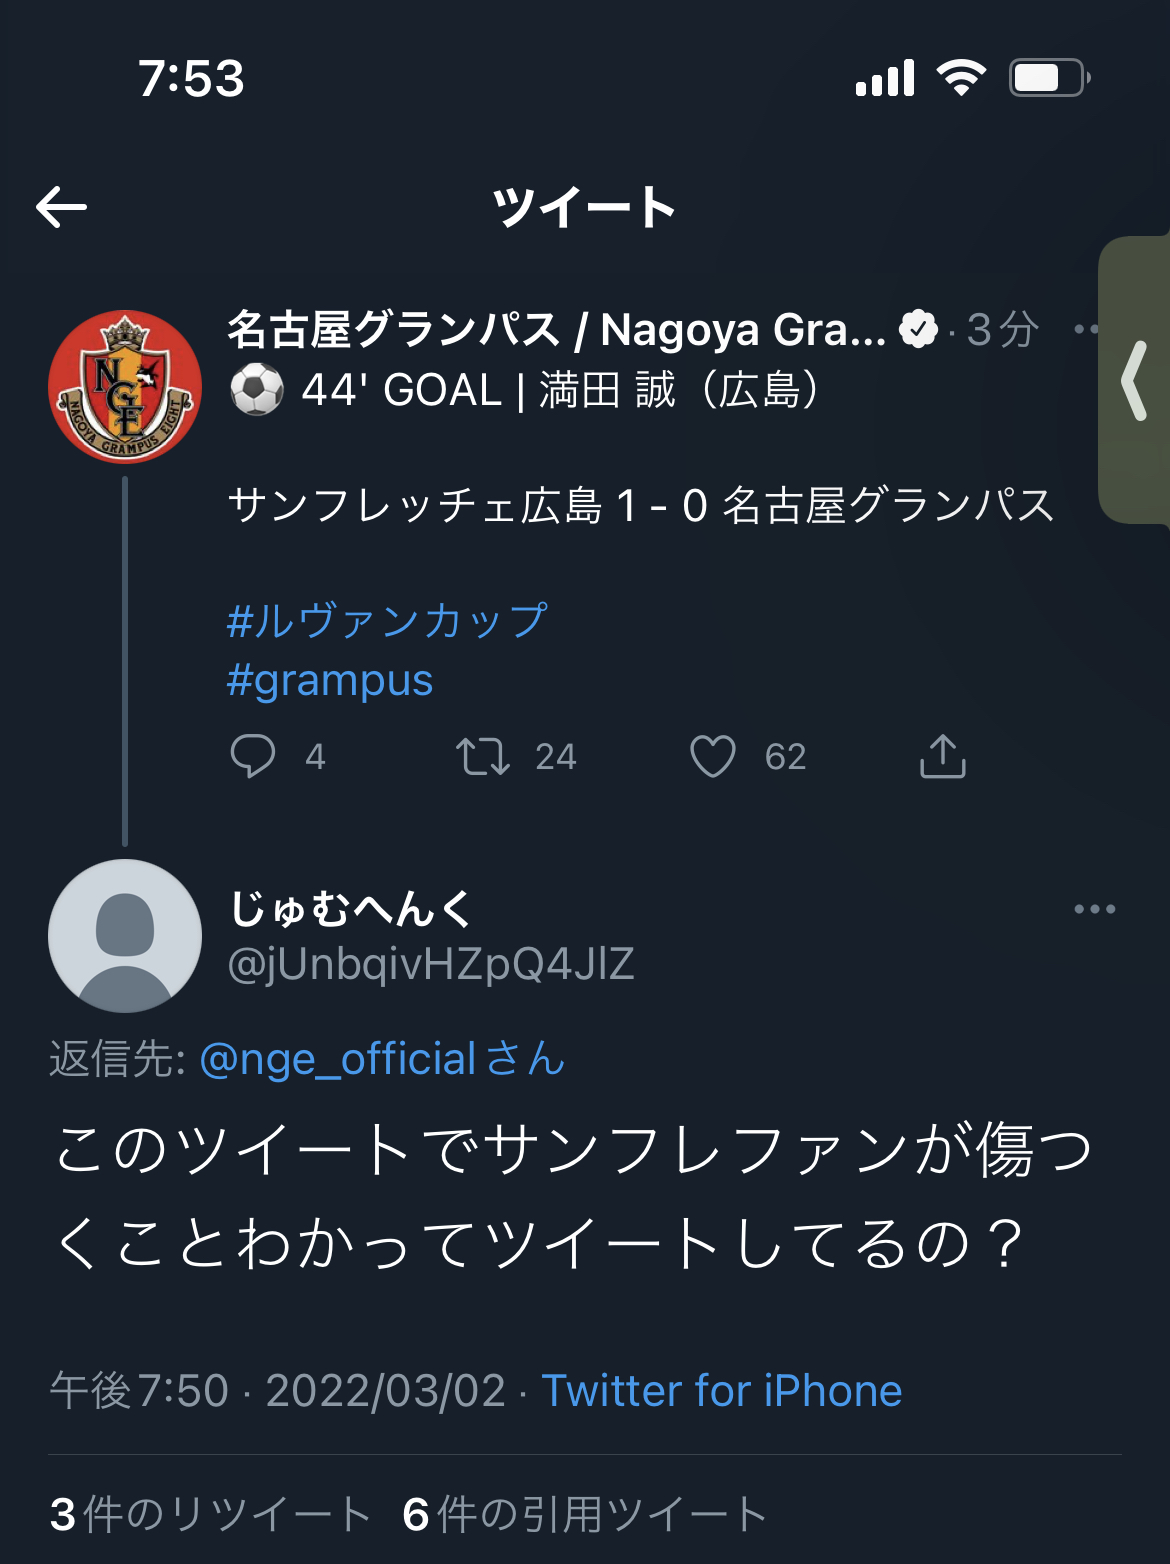
Task: Tap the Twitter for iPhone link
Action: point(722,1391)
